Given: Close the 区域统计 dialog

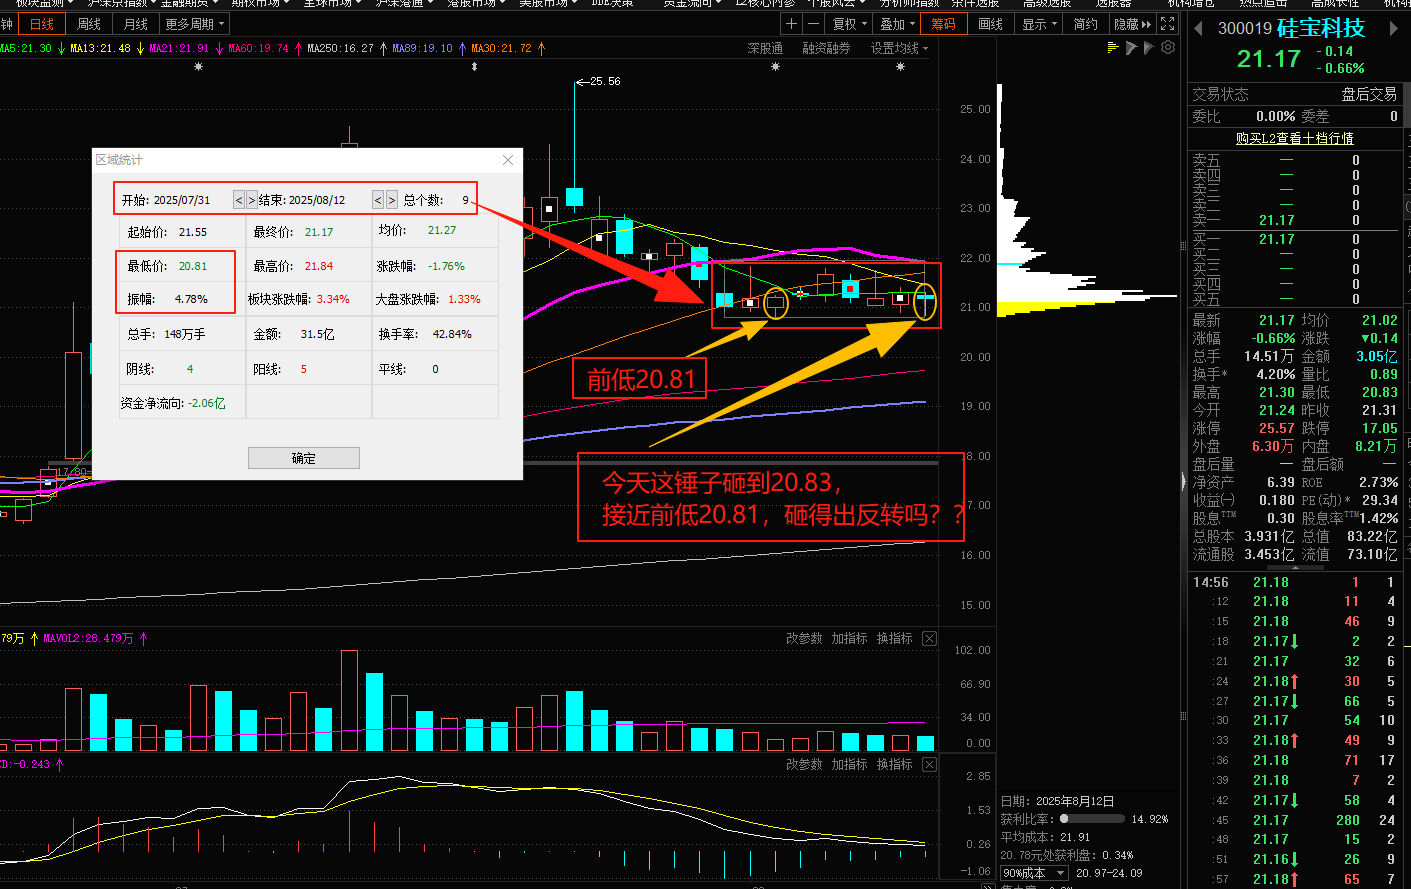Looking at the screenshot, I should 508,160.
